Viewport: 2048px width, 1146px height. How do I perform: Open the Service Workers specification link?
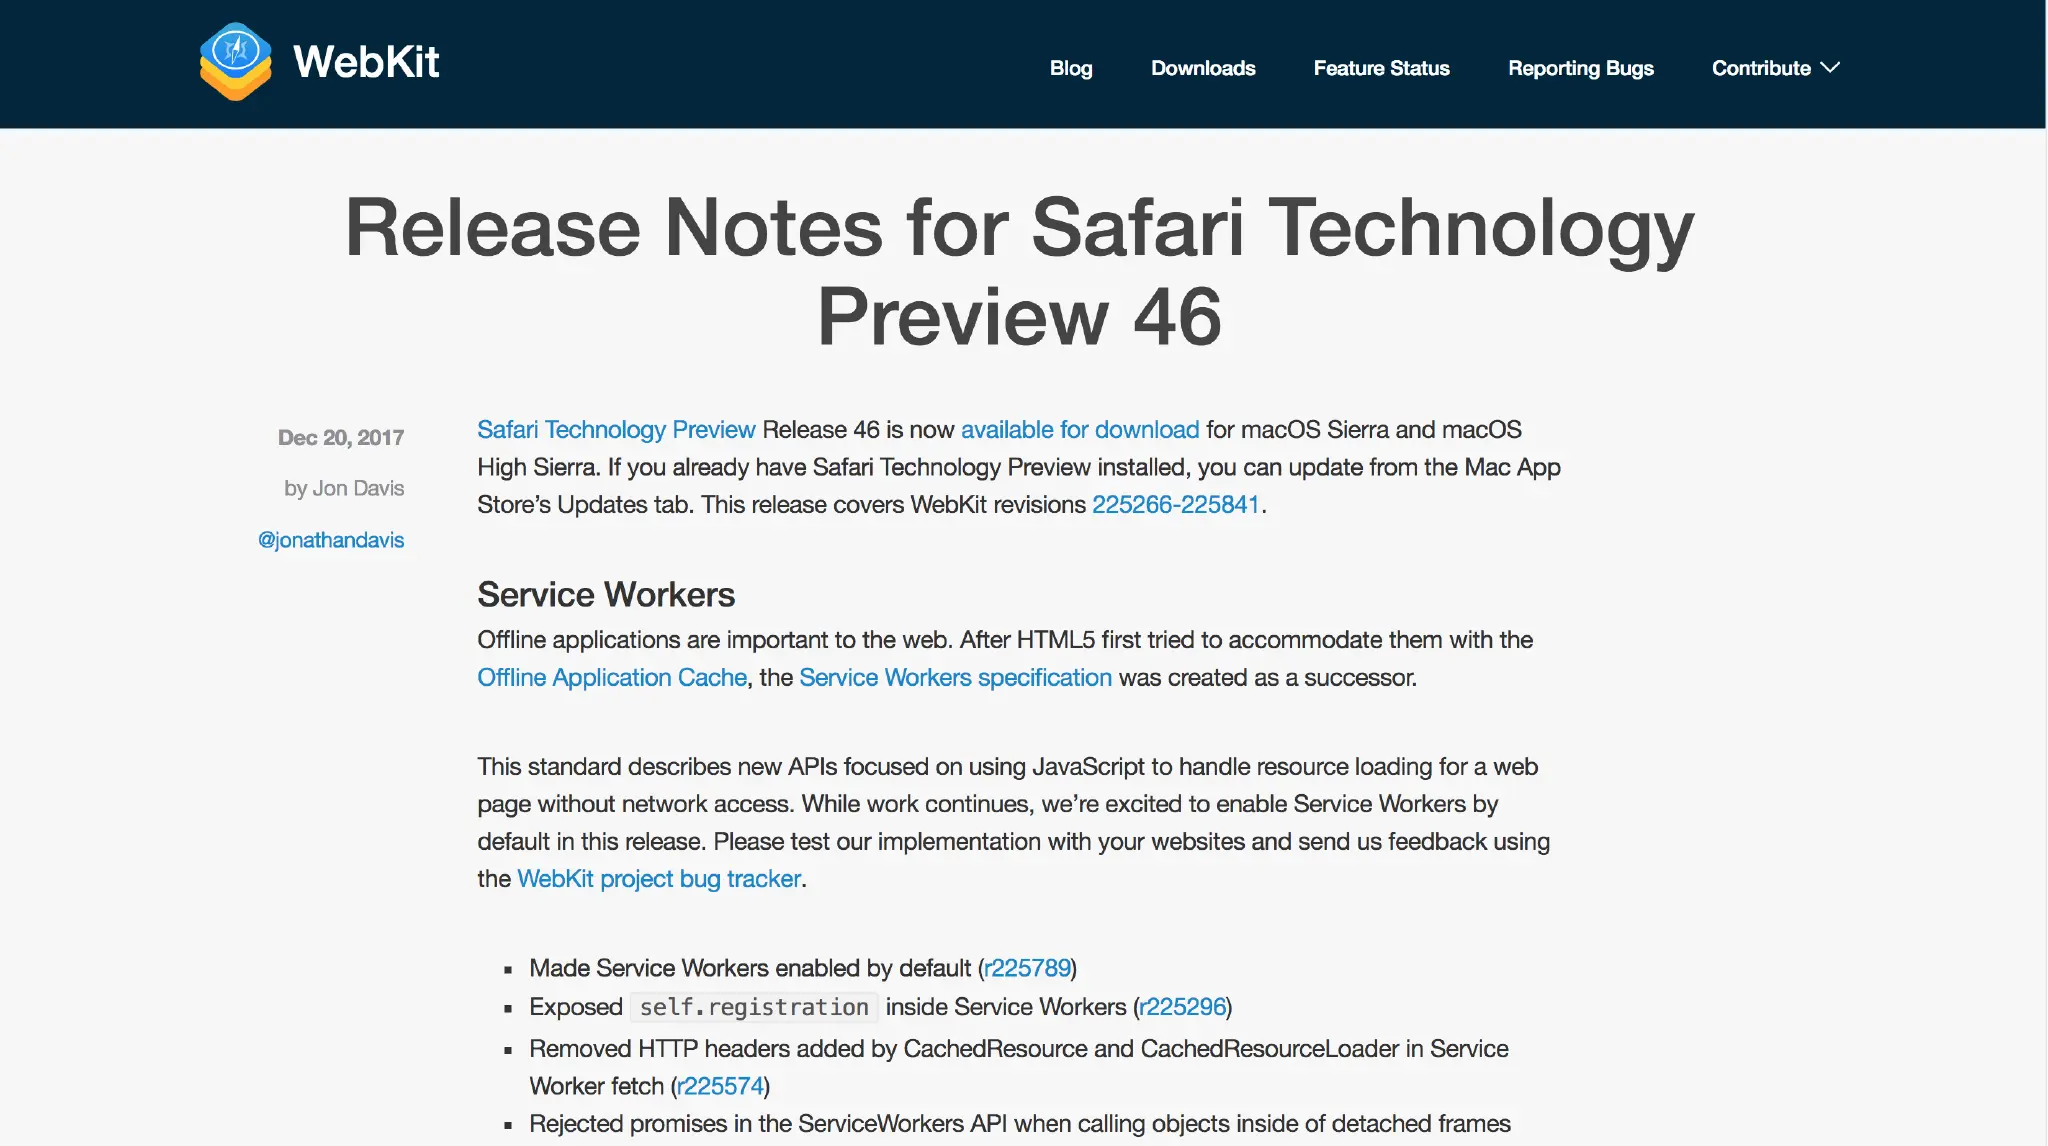[955, 678]
